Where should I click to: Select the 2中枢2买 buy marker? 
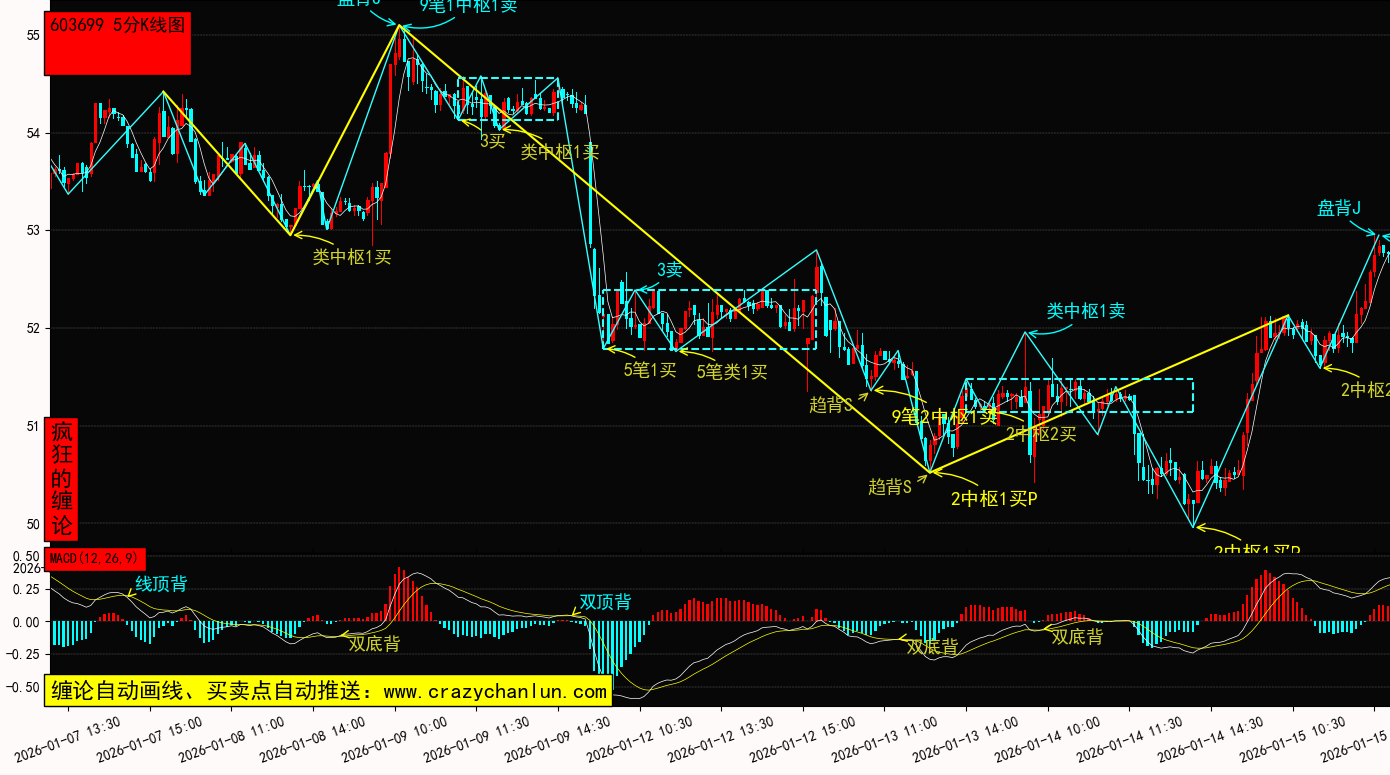click(1041, 433)
